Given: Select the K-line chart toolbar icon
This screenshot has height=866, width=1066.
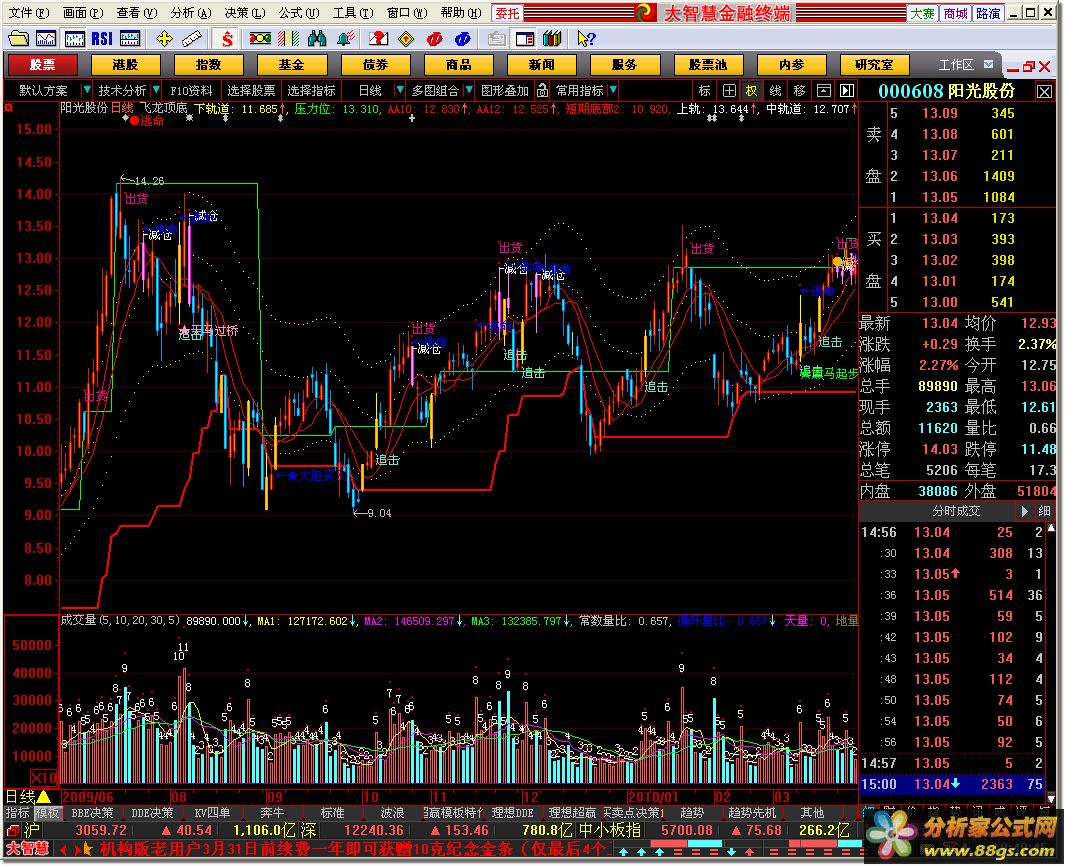Looking at the screenshot, I should point(74,39).
